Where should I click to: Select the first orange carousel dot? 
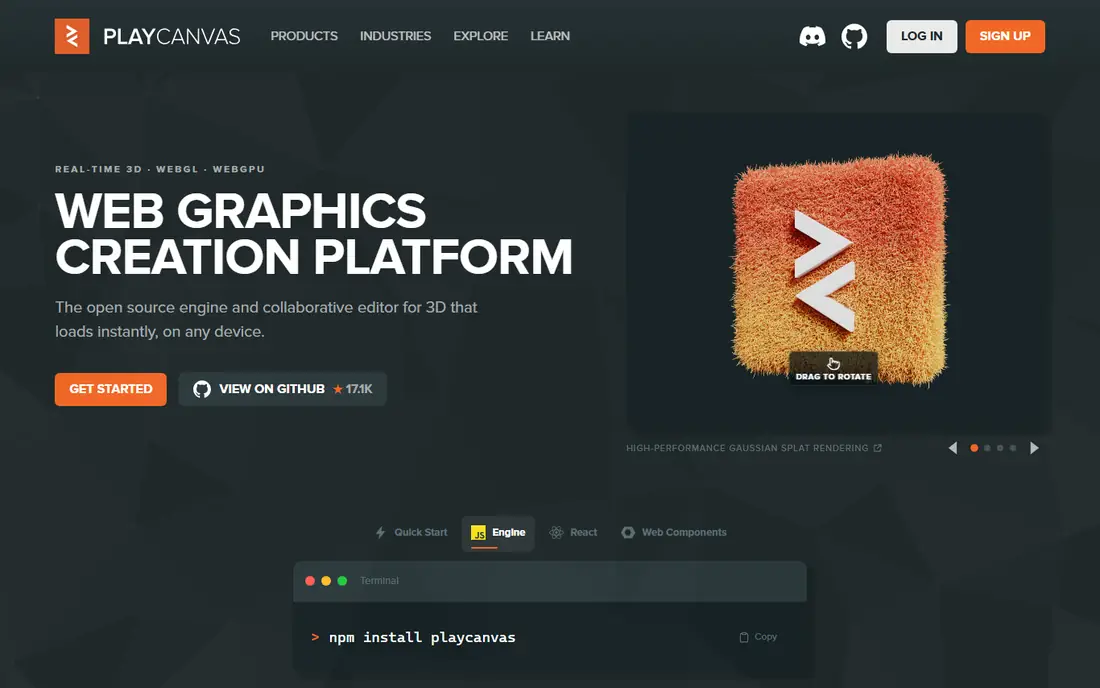tap(974, 447)
